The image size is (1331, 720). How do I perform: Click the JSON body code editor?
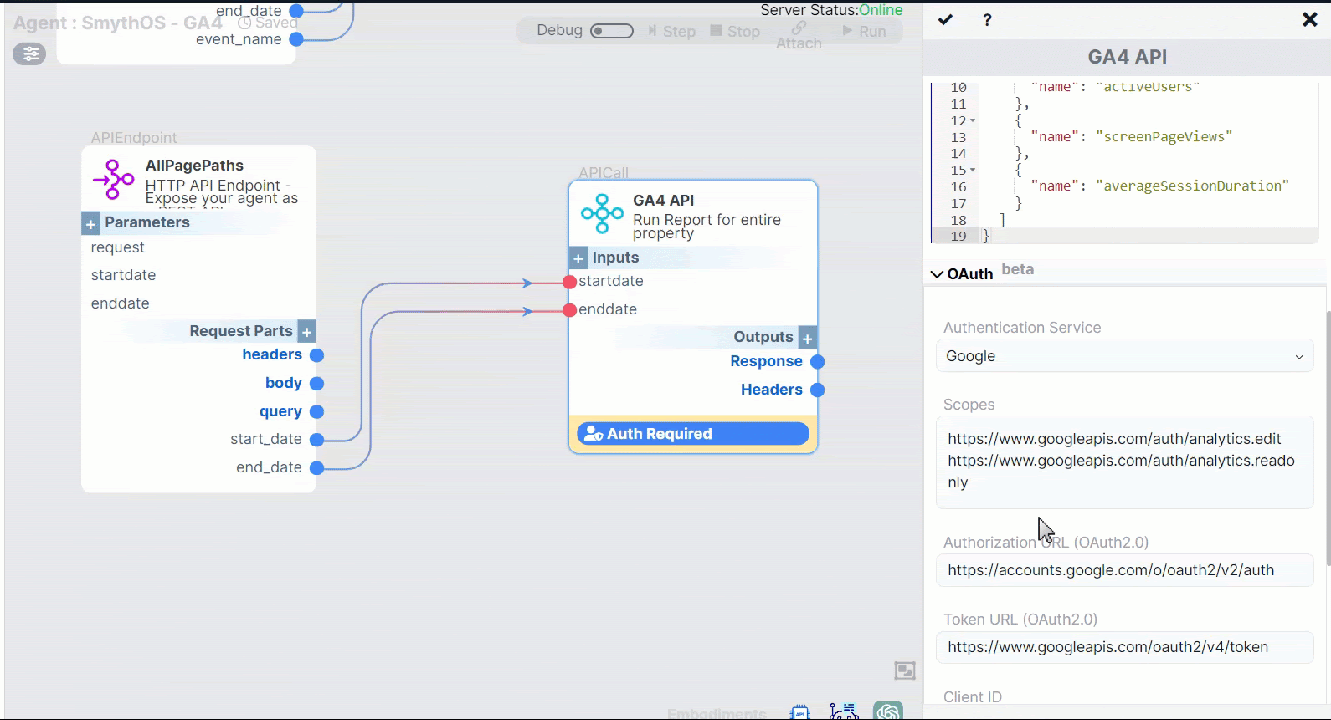click(x=1125, y=161)
